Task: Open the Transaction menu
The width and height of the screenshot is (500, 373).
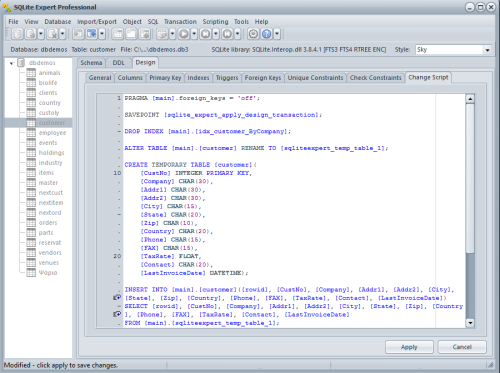Action: click(180, 22)
